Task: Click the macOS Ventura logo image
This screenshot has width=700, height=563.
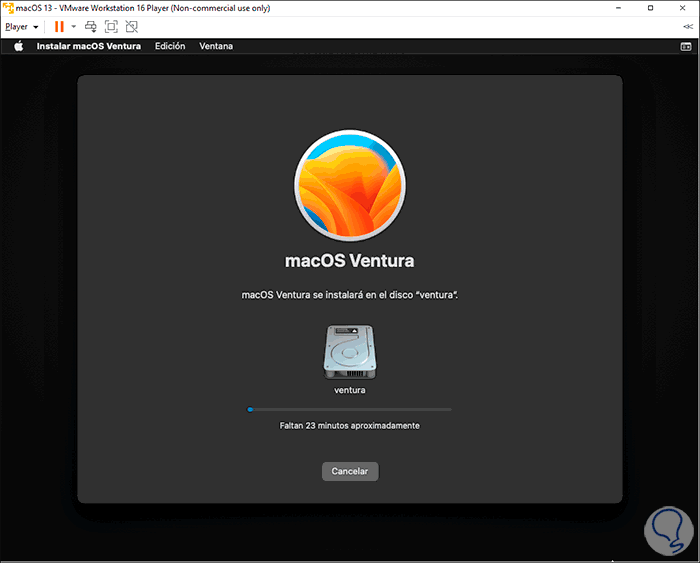Action: click(x=350, y=186)
